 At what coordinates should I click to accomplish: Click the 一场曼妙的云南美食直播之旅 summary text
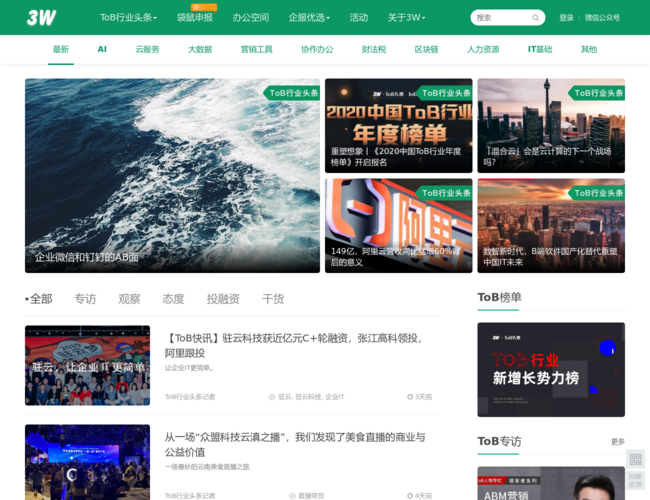[207, 467]
